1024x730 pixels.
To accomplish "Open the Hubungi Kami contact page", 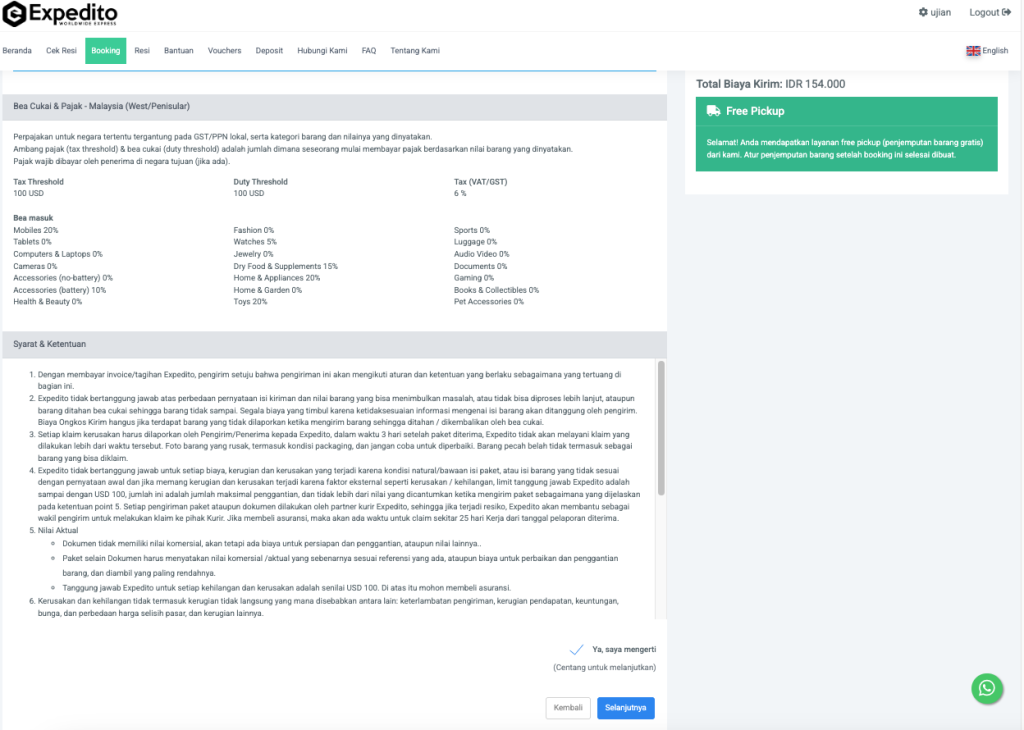I will (x=322, y=50).
